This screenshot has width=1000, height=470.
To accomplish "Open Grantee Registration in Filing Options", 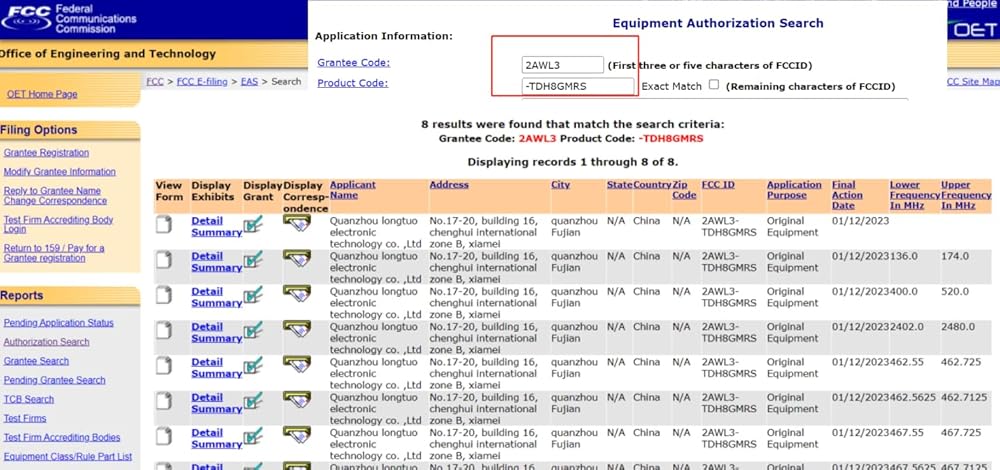I will point(46,153).
